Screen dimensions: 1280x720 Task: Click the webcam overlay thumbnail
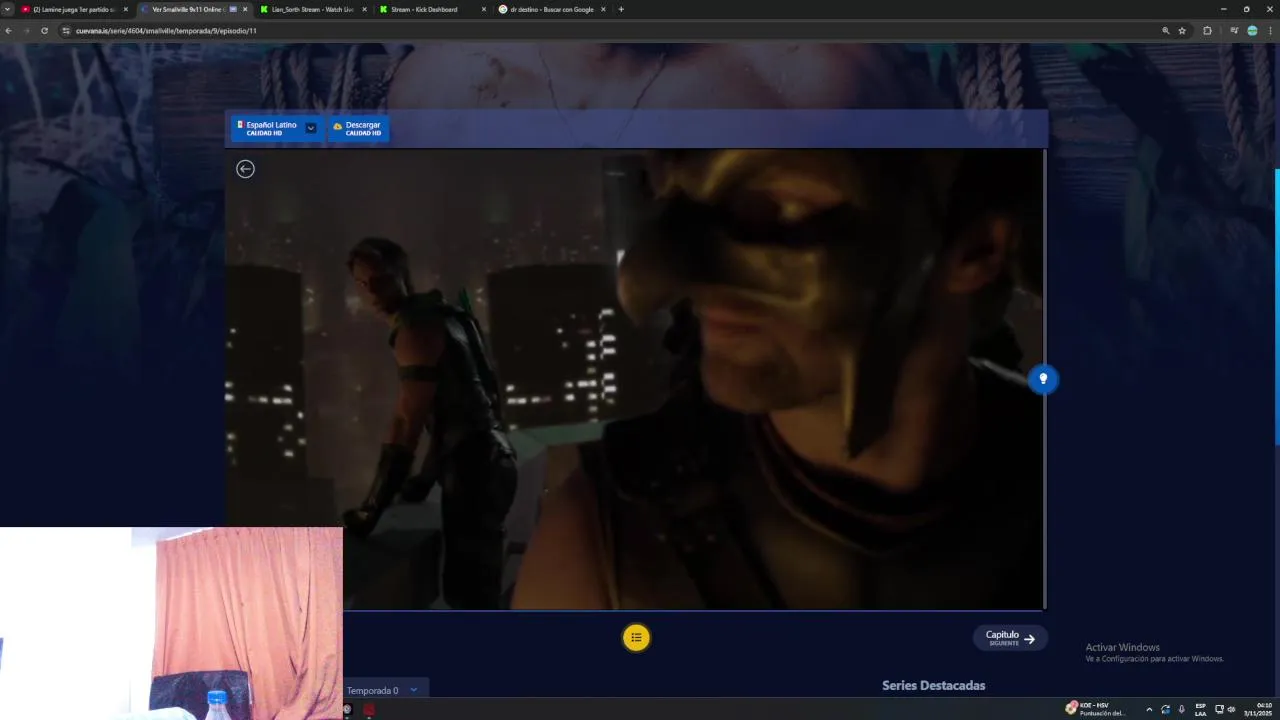171,623
